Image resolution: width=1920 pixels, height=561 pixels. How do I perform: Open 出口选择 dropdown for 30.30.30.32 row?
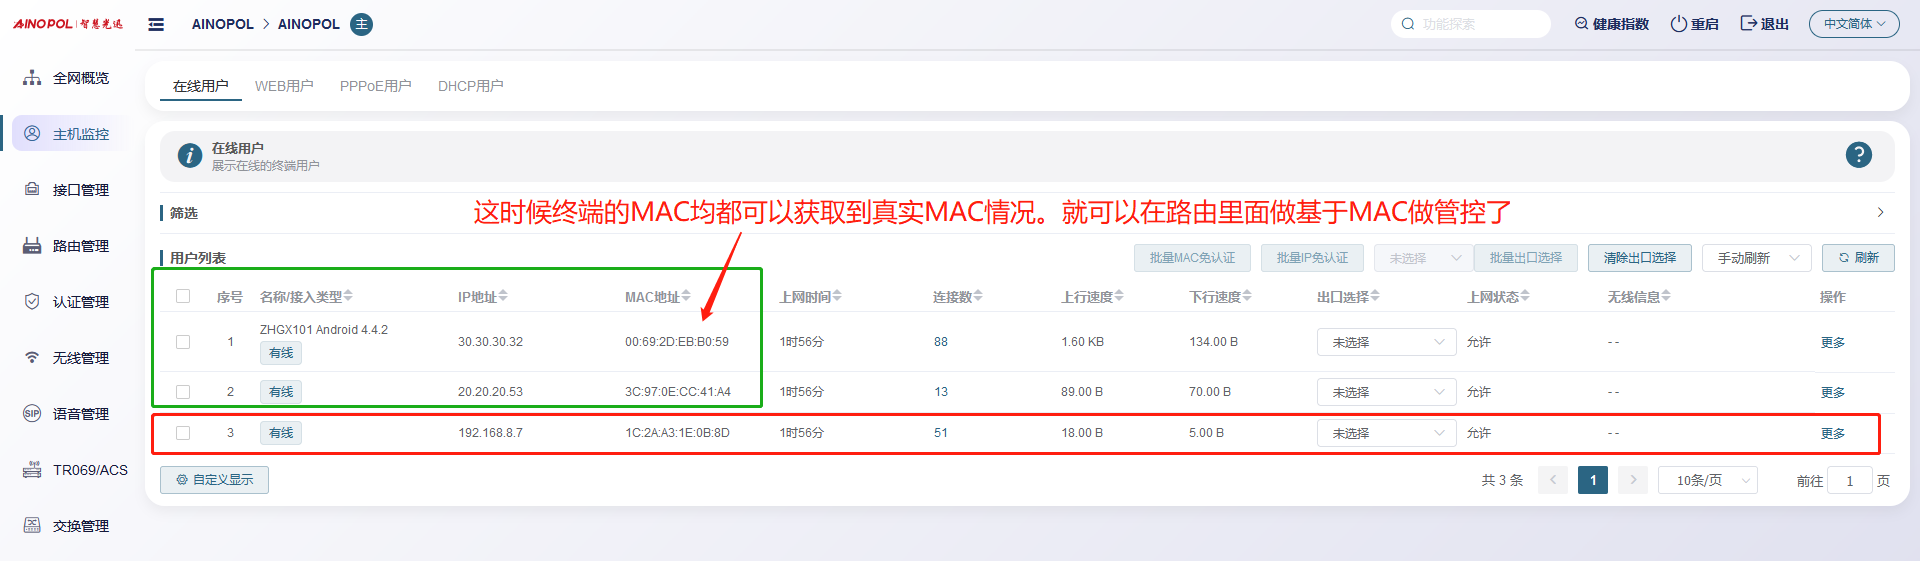1387,342
